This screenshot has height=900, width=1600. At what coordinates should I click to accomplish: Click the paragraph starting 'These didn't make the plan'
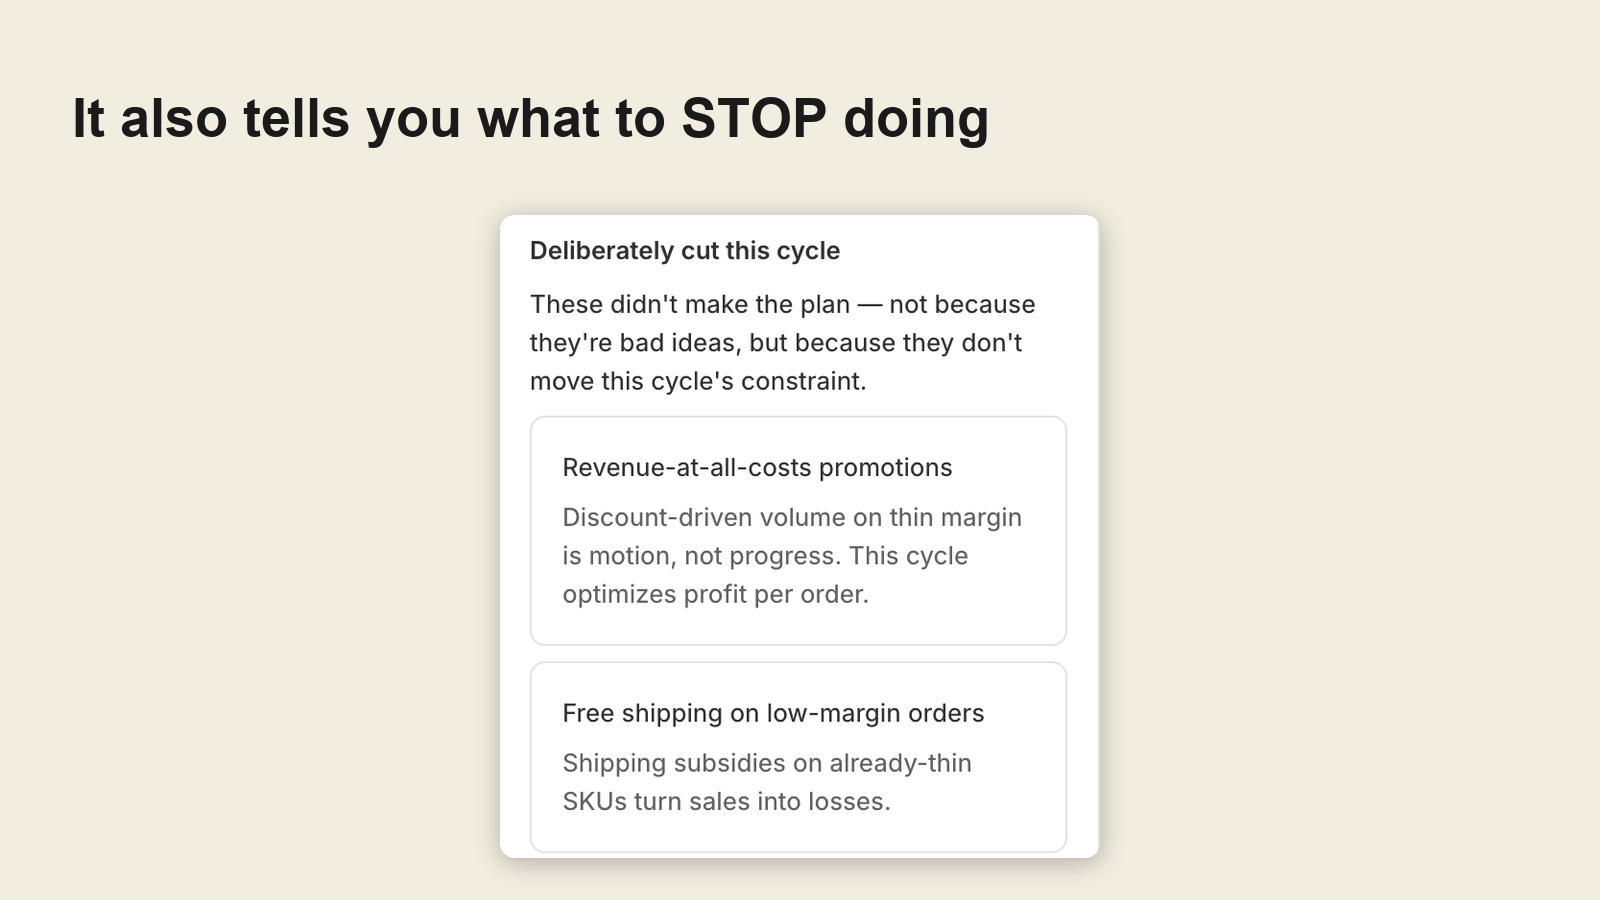783,342
